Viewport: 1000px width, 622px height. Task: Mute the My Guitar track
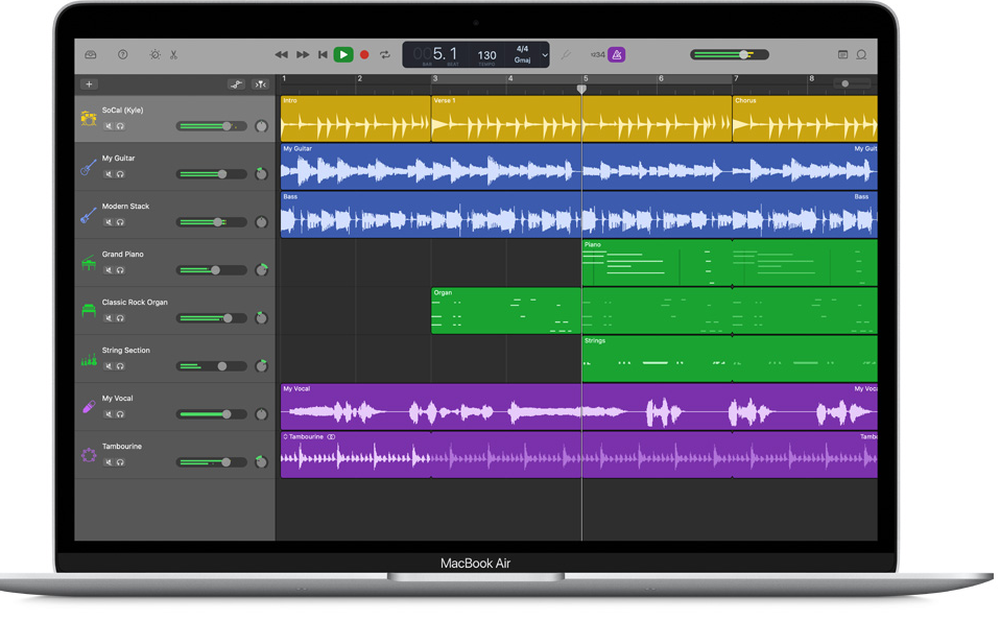click(109, 173)
